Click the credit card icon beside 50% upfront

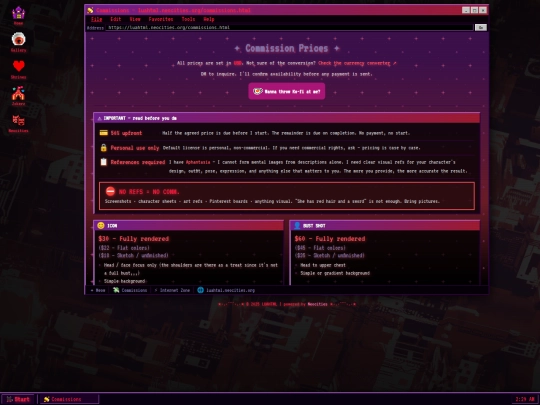pos(103,133)
